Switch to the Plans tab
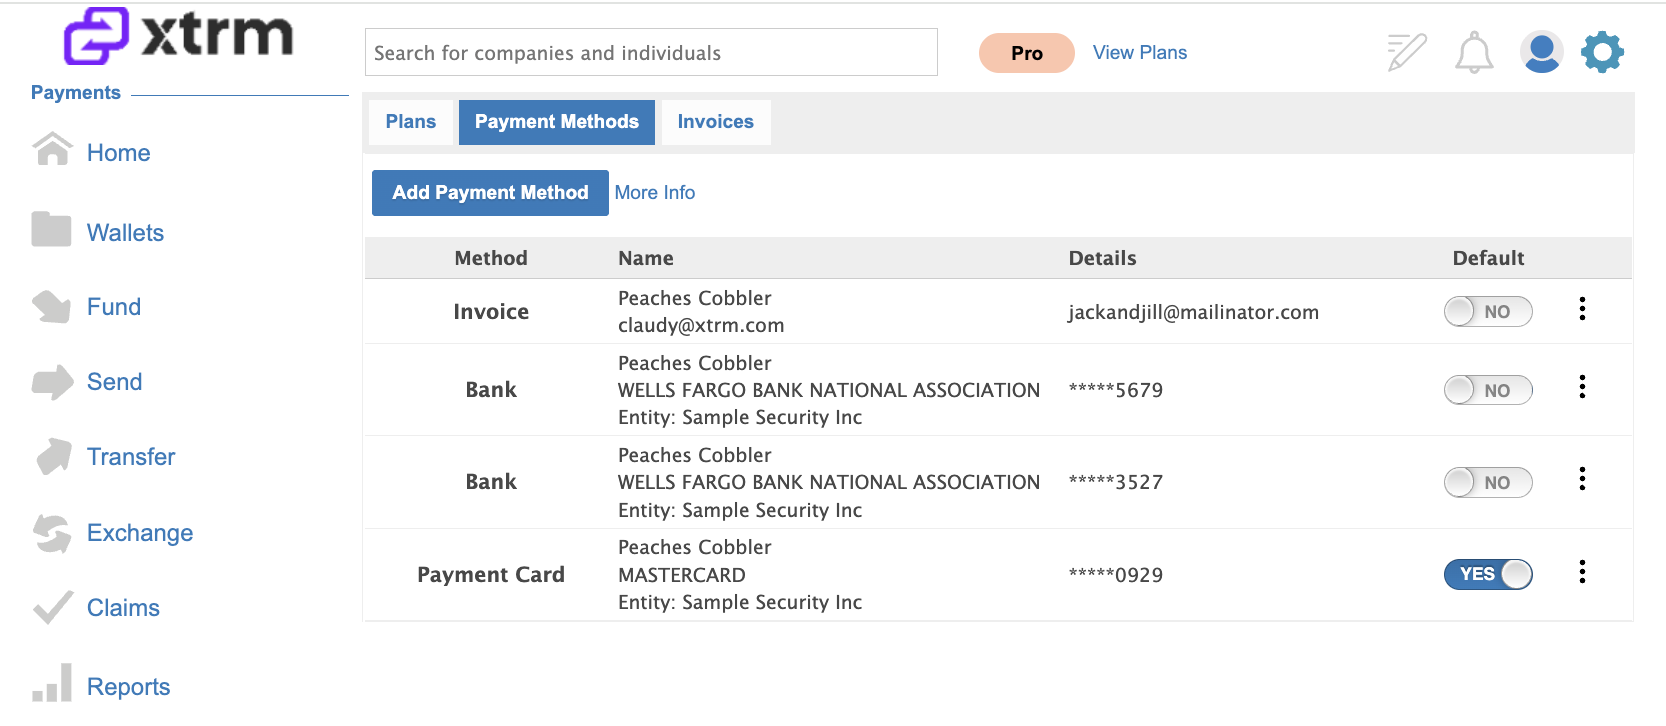The width and height of the screenshot is (1666, 726). click(x=411, y=122)
